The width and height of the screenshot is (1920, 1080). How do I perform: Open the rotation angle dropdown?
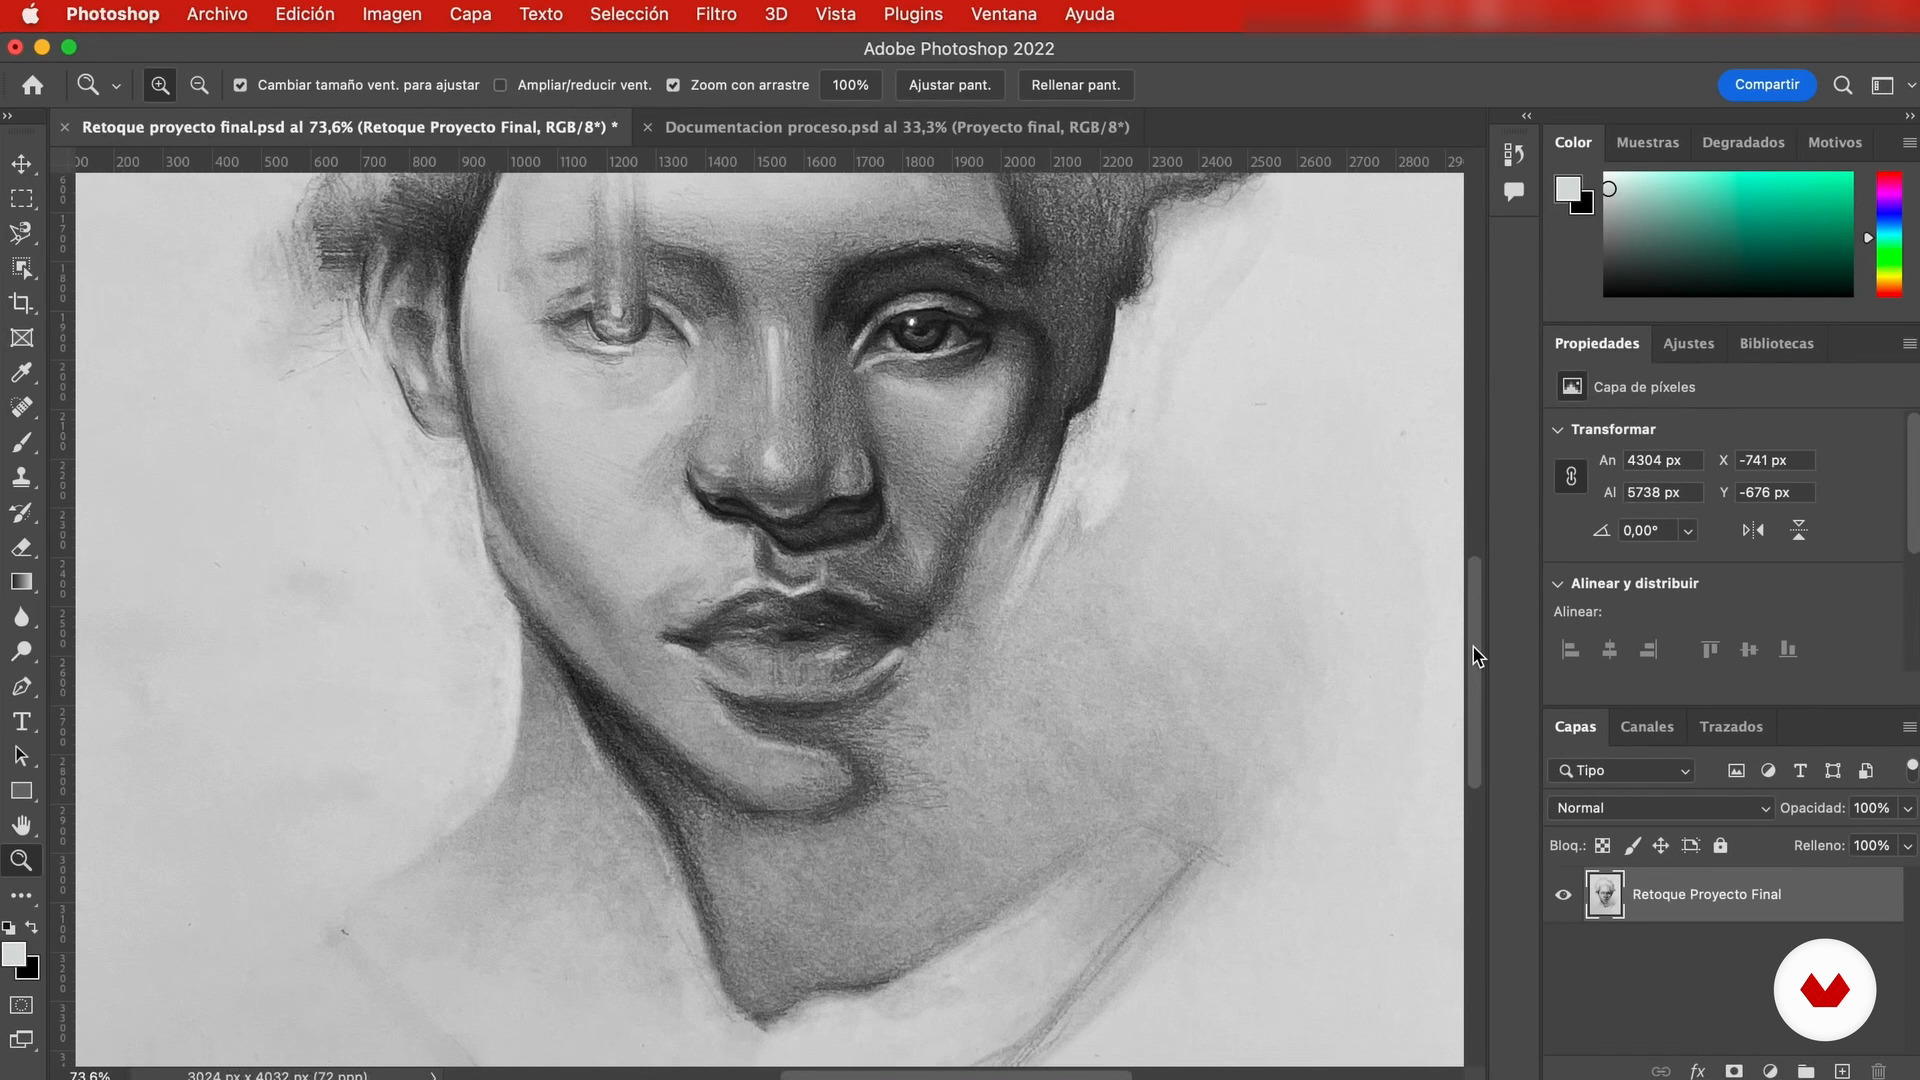[1688, 531]
